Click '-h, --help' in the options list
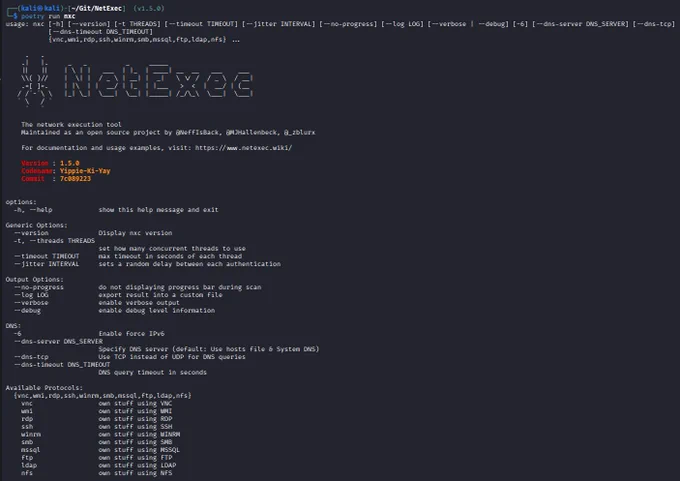The image size is (680, 481). pos(33,210)
